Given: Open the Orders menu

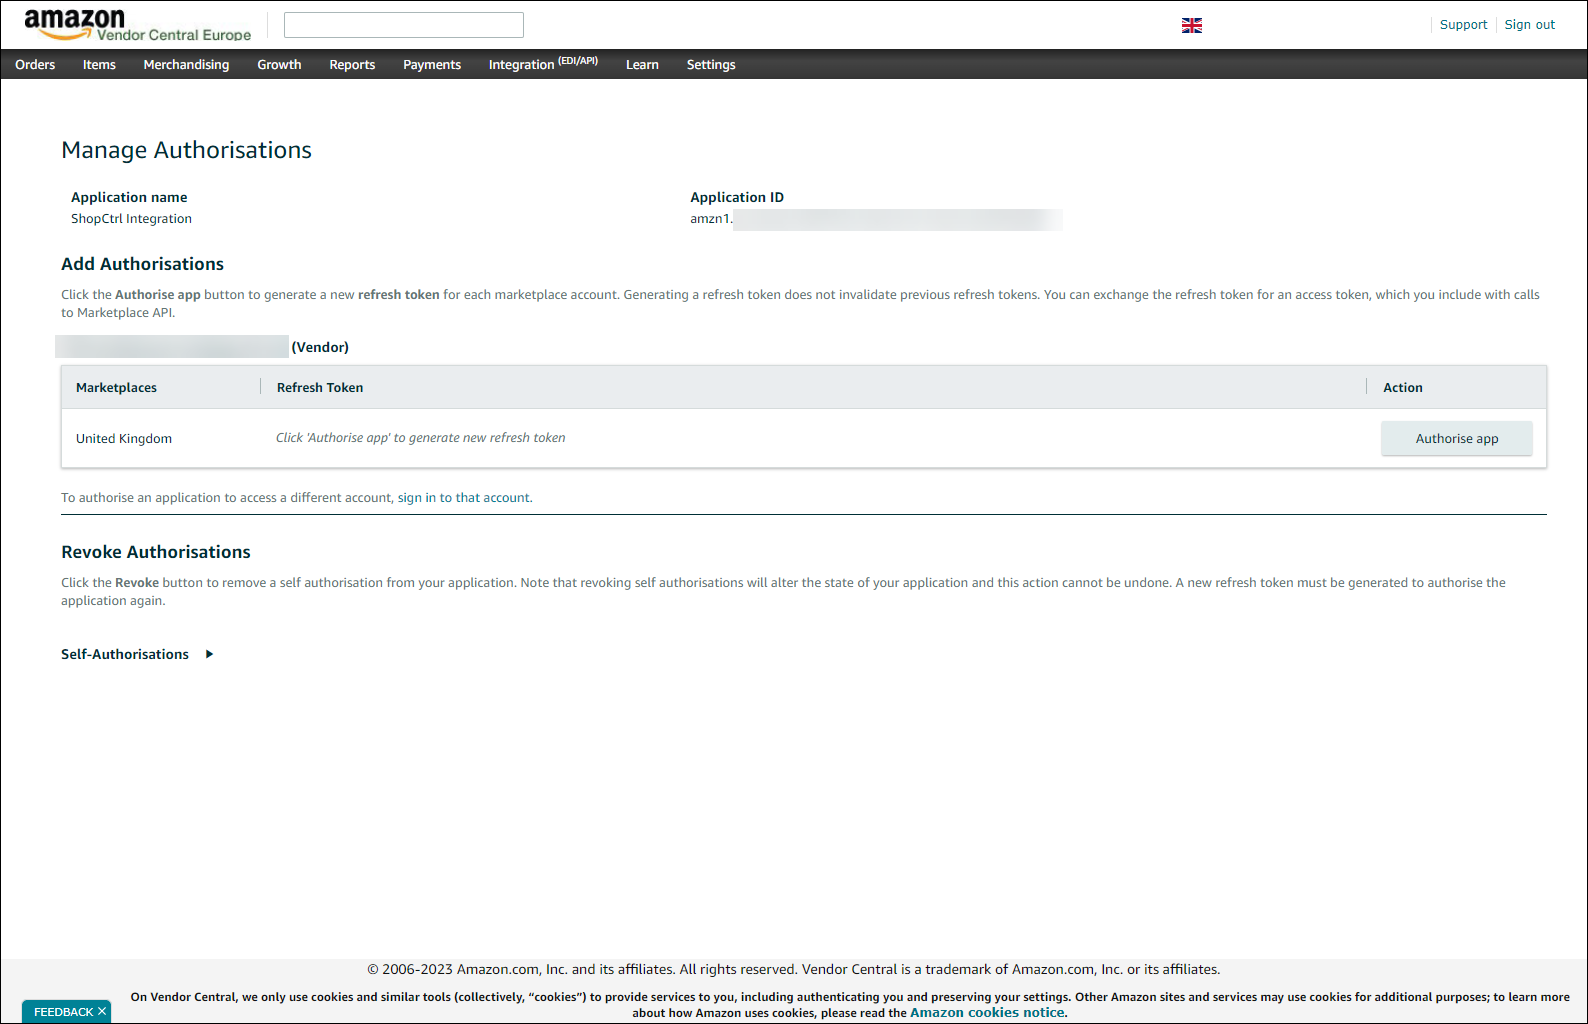Looking at the screenshot, I should pos(35,64).
